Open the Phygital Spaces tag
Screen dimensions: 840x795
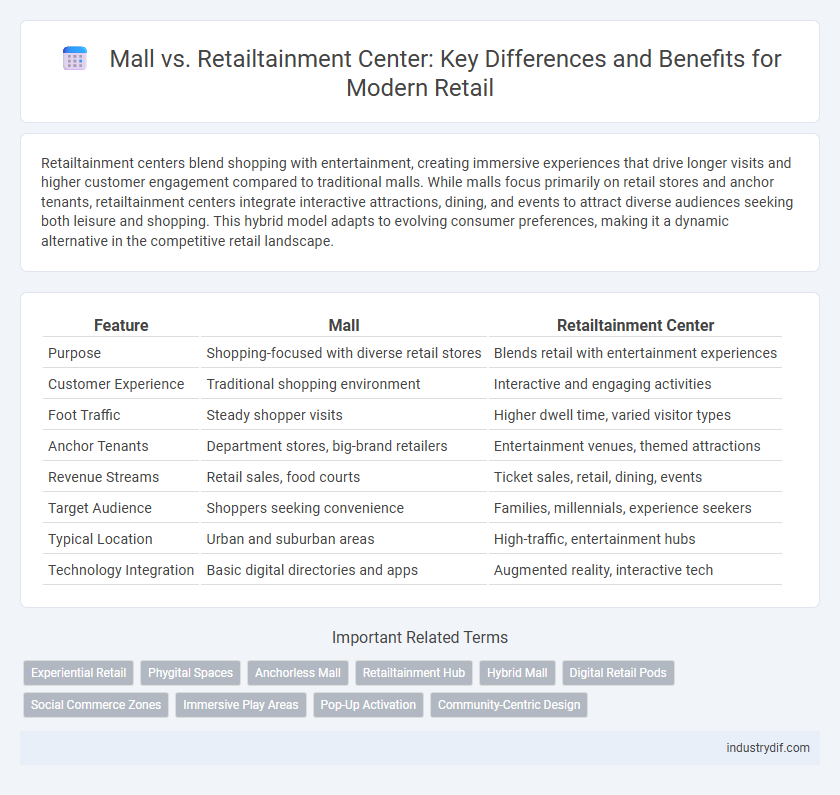point(191,673)
